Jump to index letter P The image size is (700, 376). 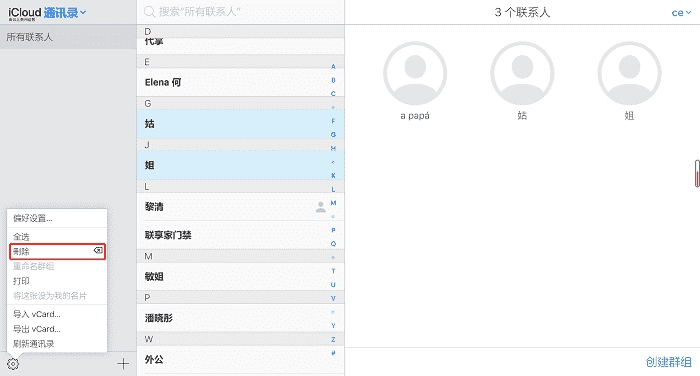point(333,230)
